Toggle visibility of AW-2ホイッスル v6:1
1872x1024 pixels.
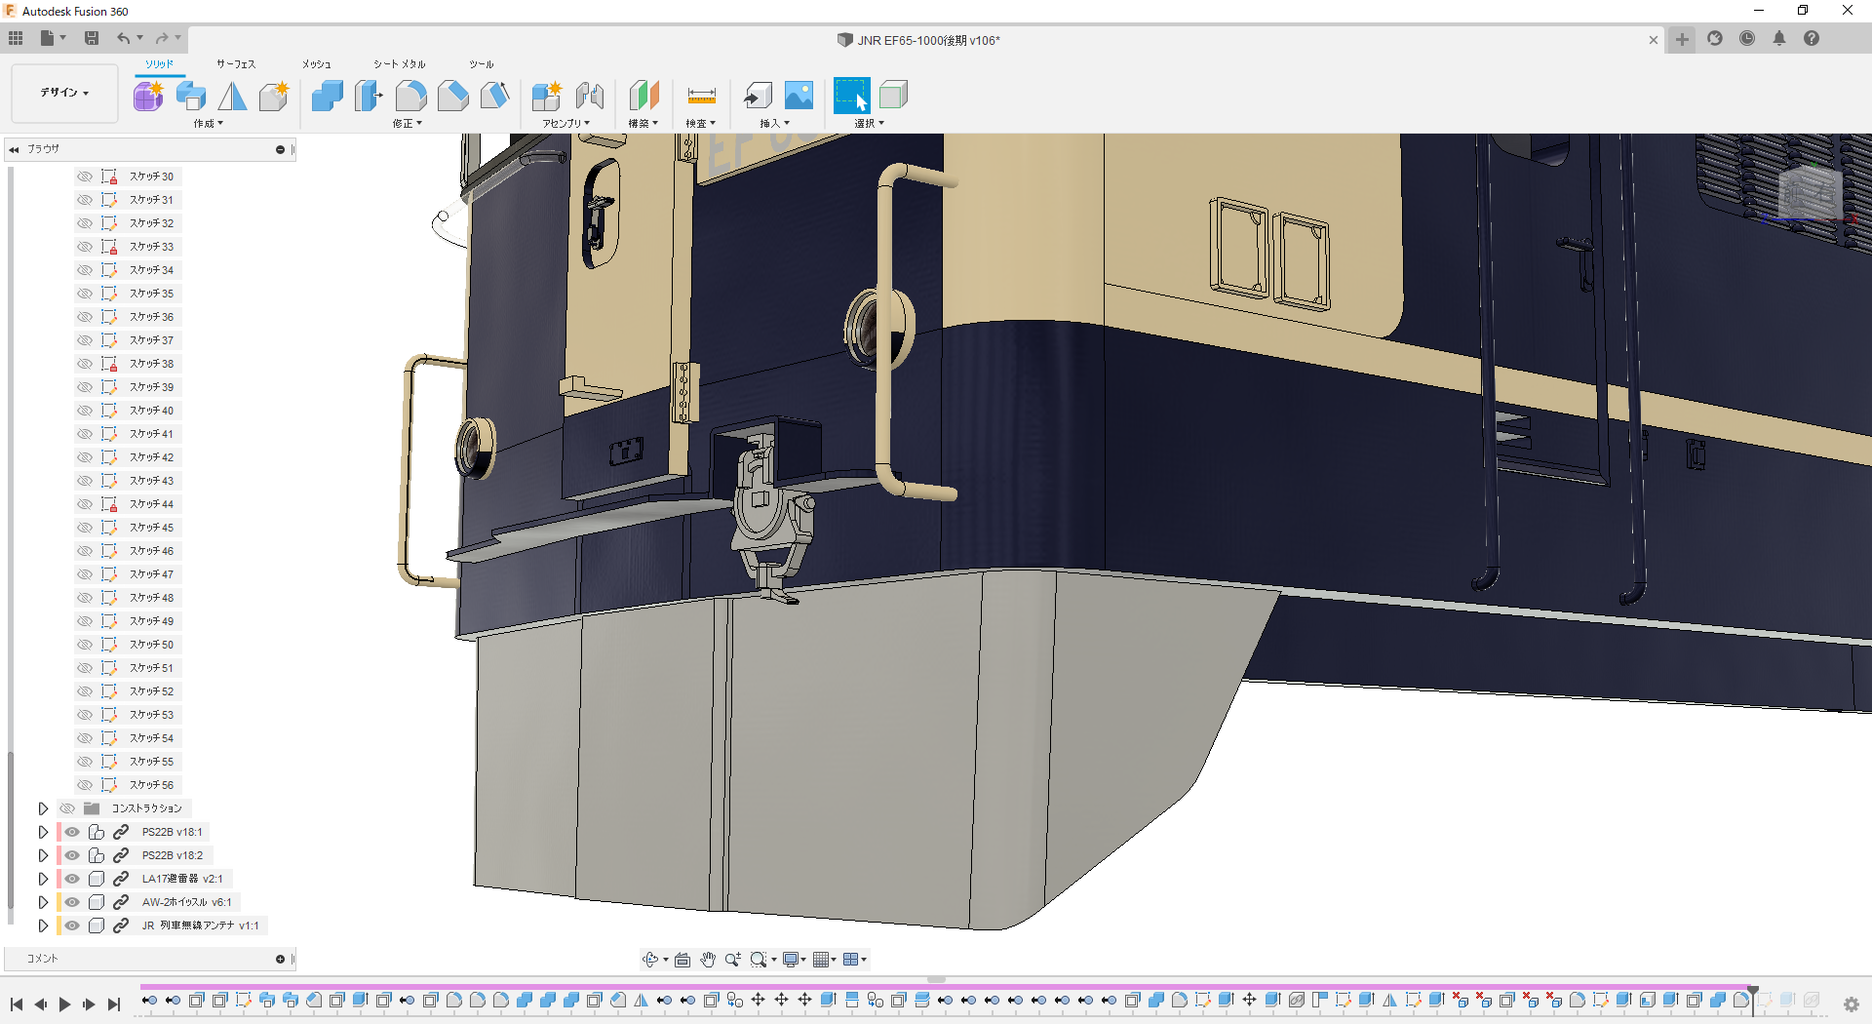(x=72, y=902)
